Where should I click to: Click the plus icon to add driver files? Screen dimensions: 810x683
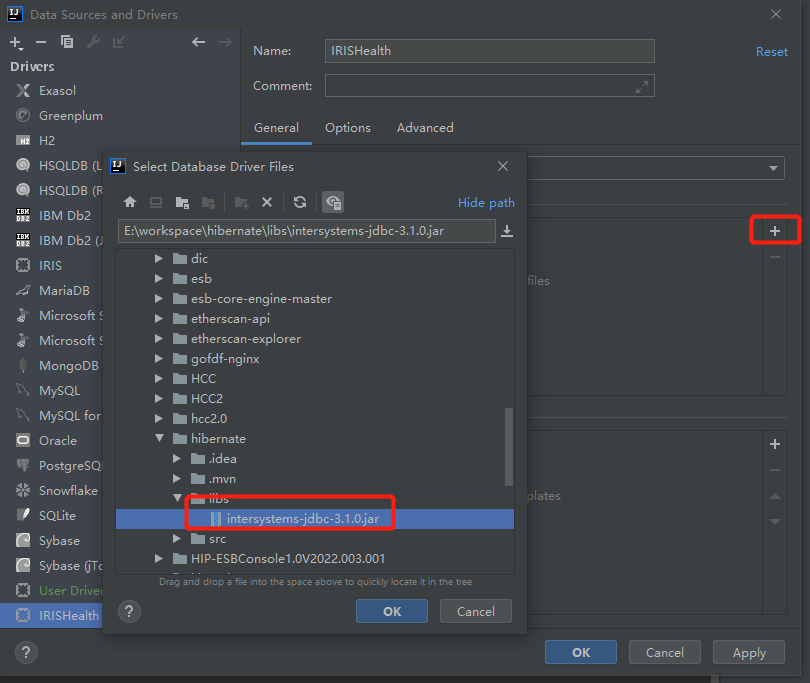(775, 231)
